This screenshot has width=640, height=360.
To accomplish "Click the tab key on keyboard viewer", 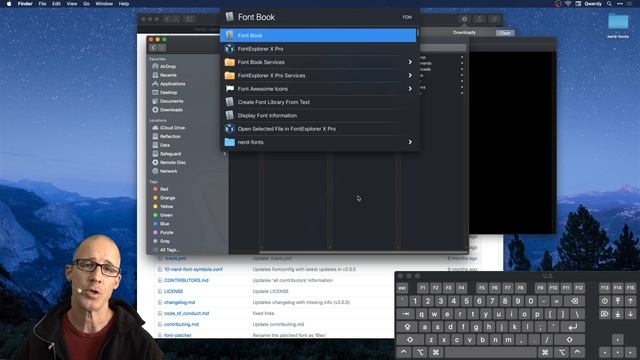I will pos(406,314).
